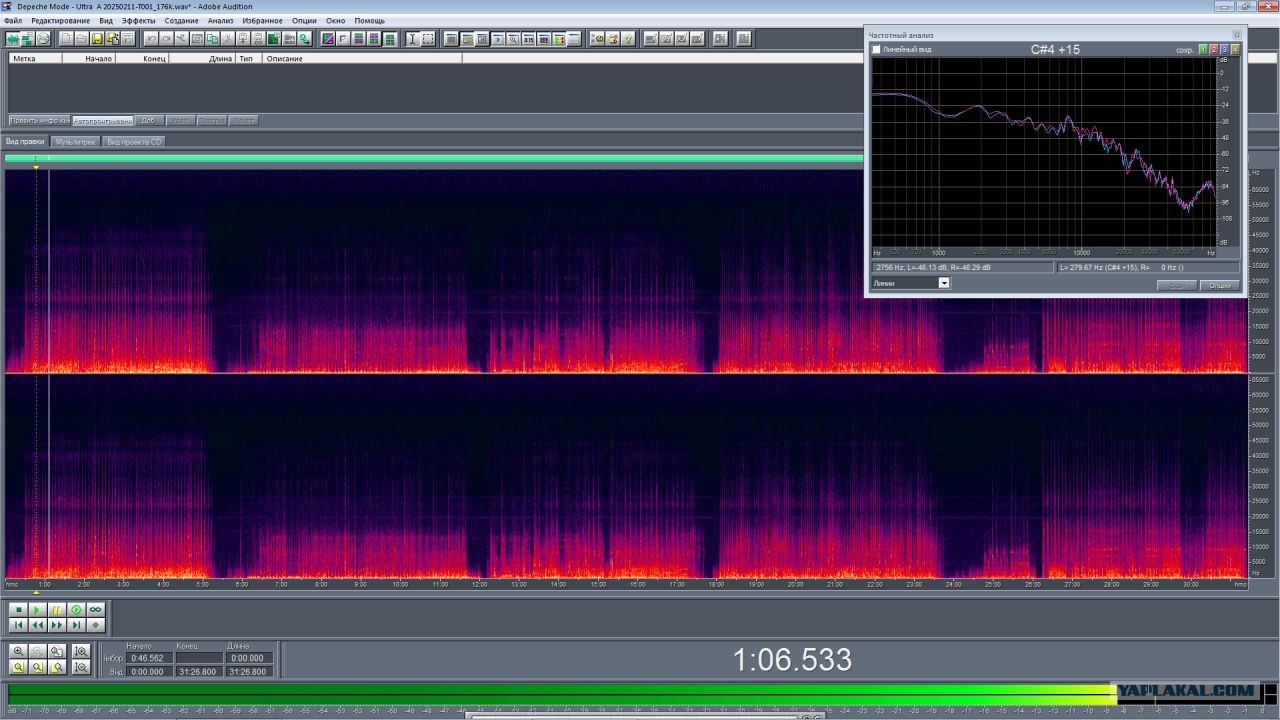Open the Анализ menu

(220, 21)
